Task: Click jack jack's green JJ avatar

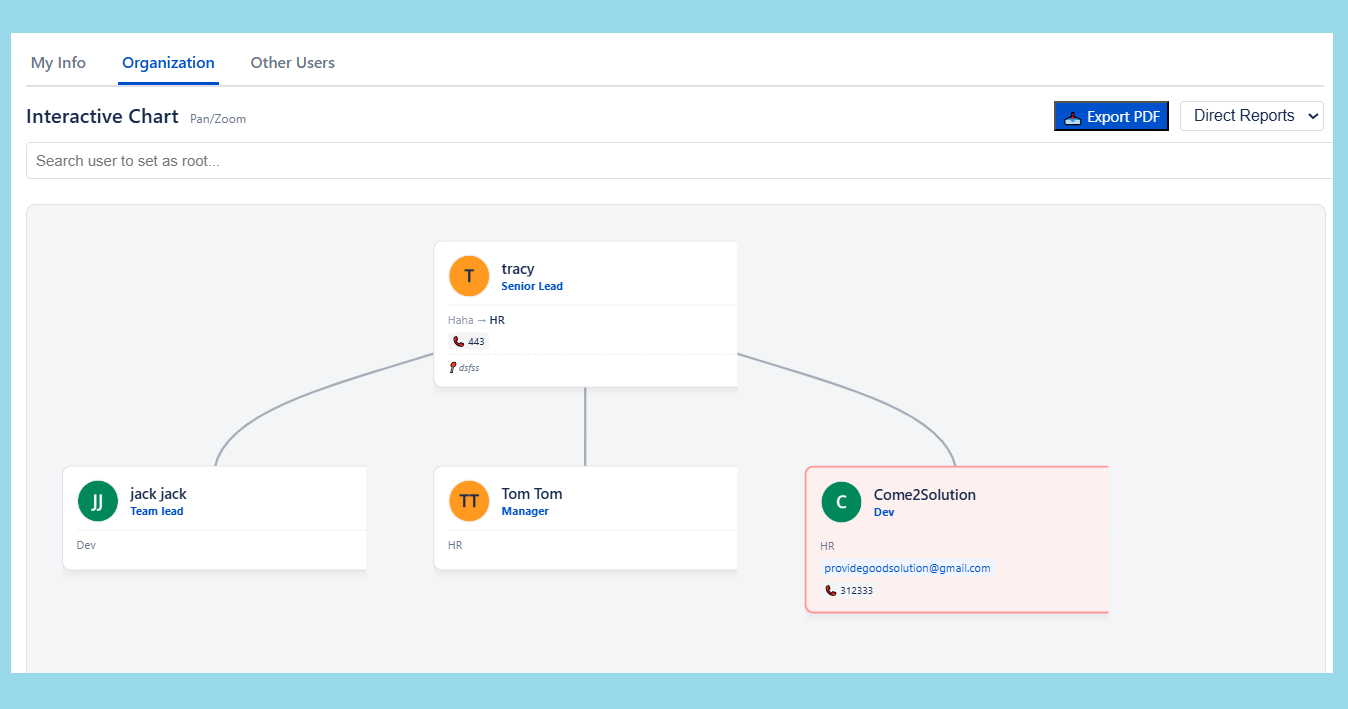Action: (97, 502)
